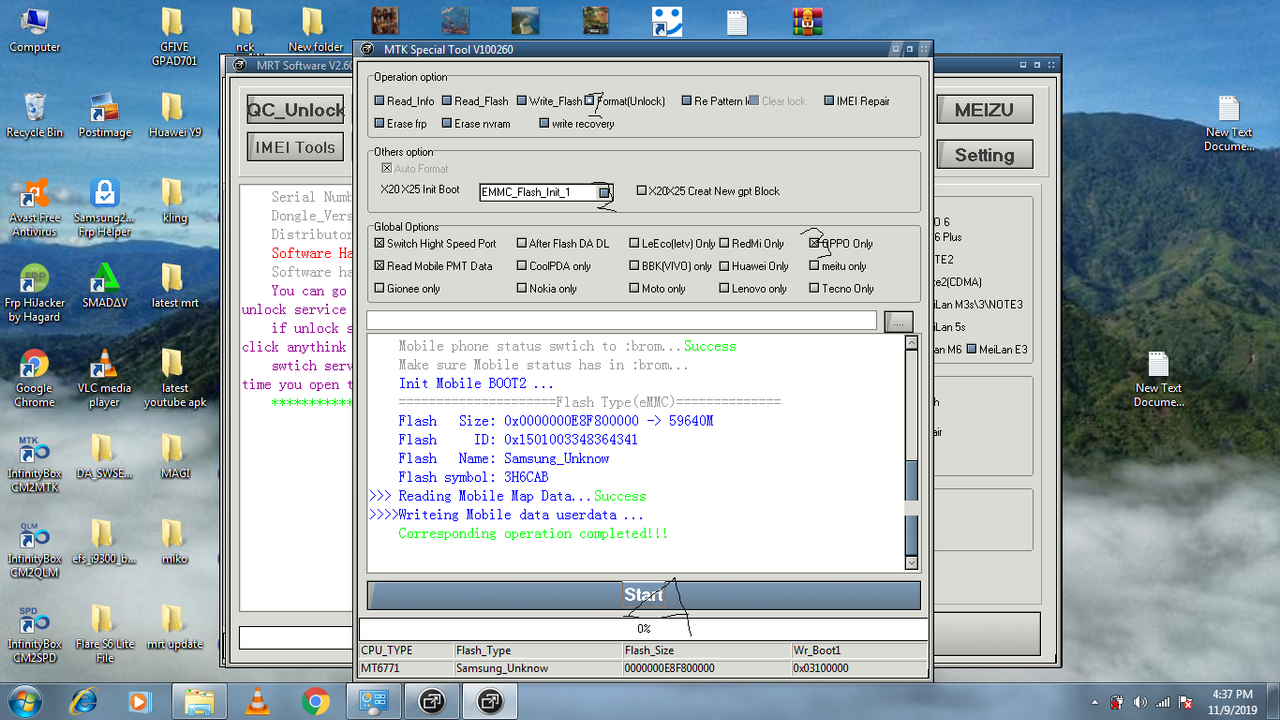
Task: Open the latest mrt folder
Action: click(x=174, y=286)
